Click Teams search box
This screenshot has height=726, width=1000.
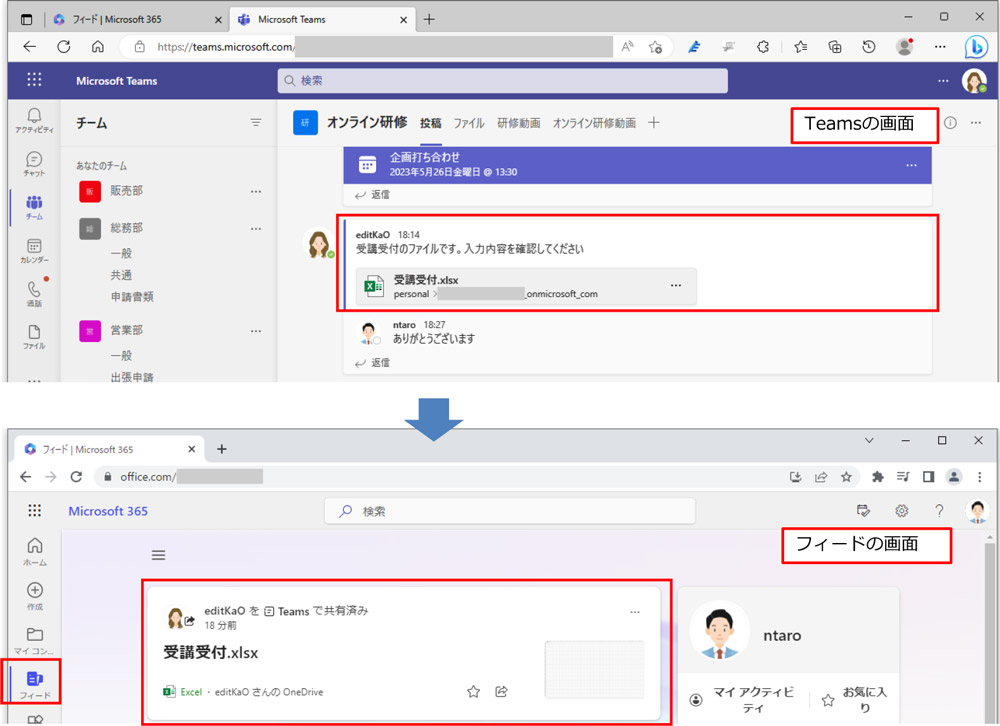click(x=503, y=81)
